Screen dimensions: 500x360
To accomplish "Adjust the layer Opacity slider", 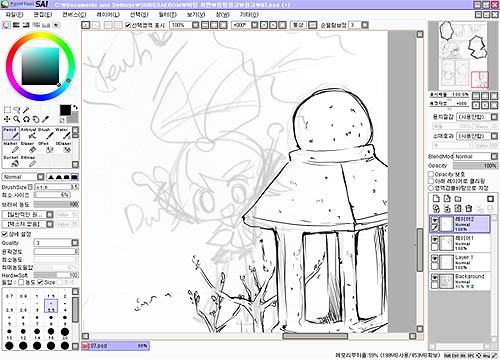I will [x=475, y=166].
